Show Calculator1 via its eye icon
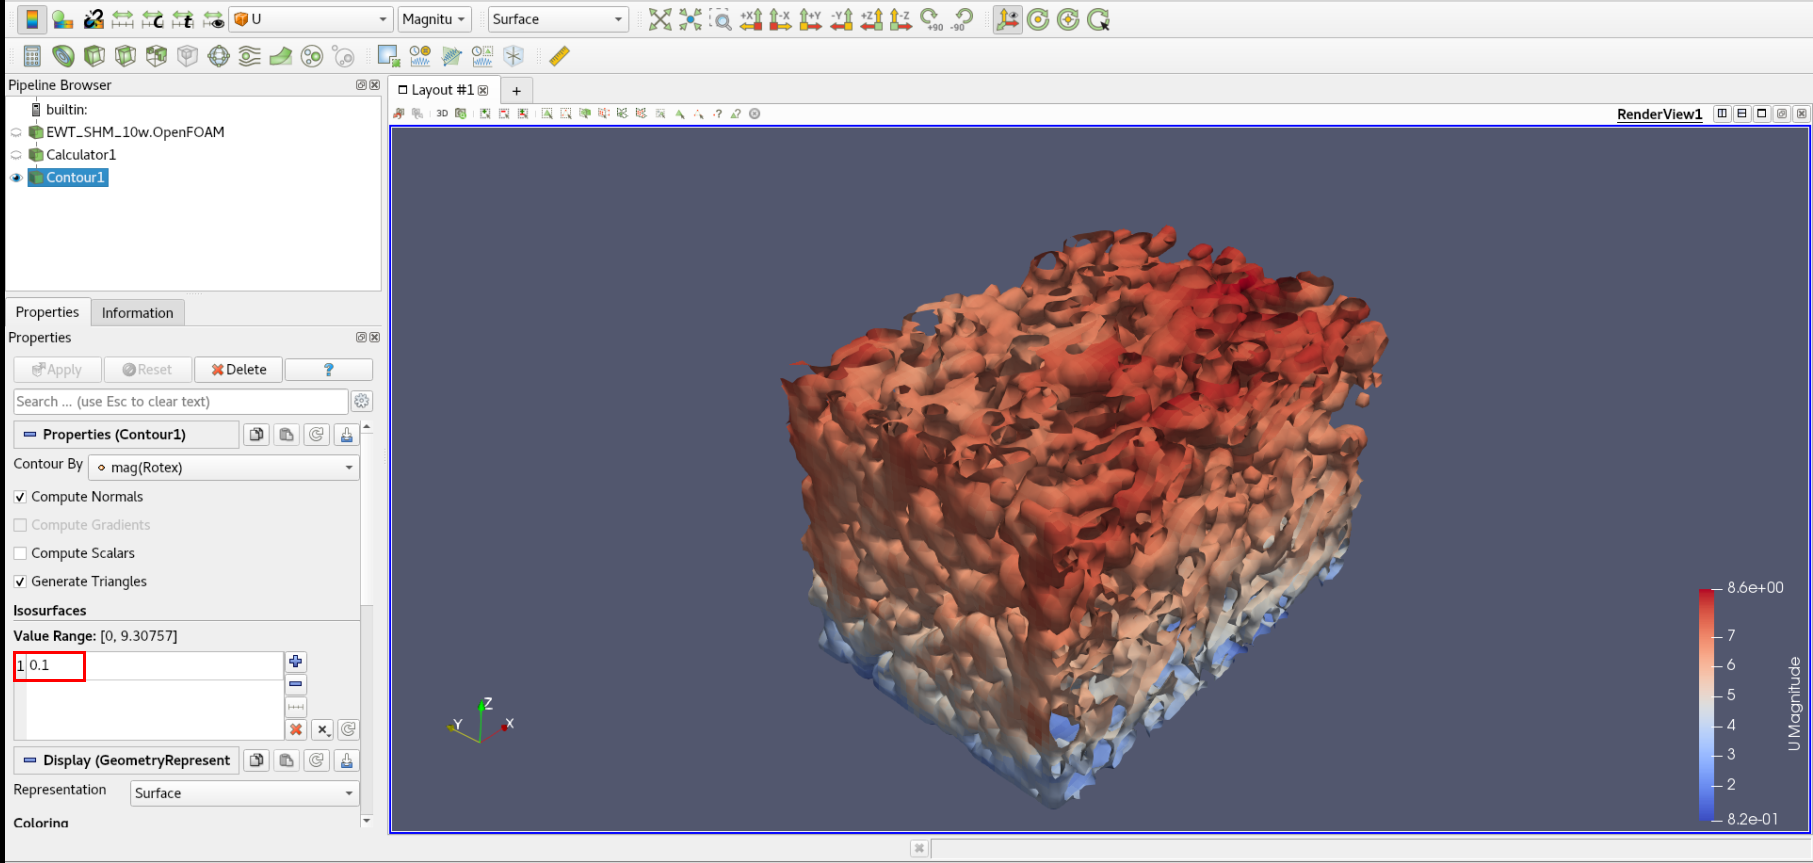Viewport: 1813px width, 863px height. [16, 155]
